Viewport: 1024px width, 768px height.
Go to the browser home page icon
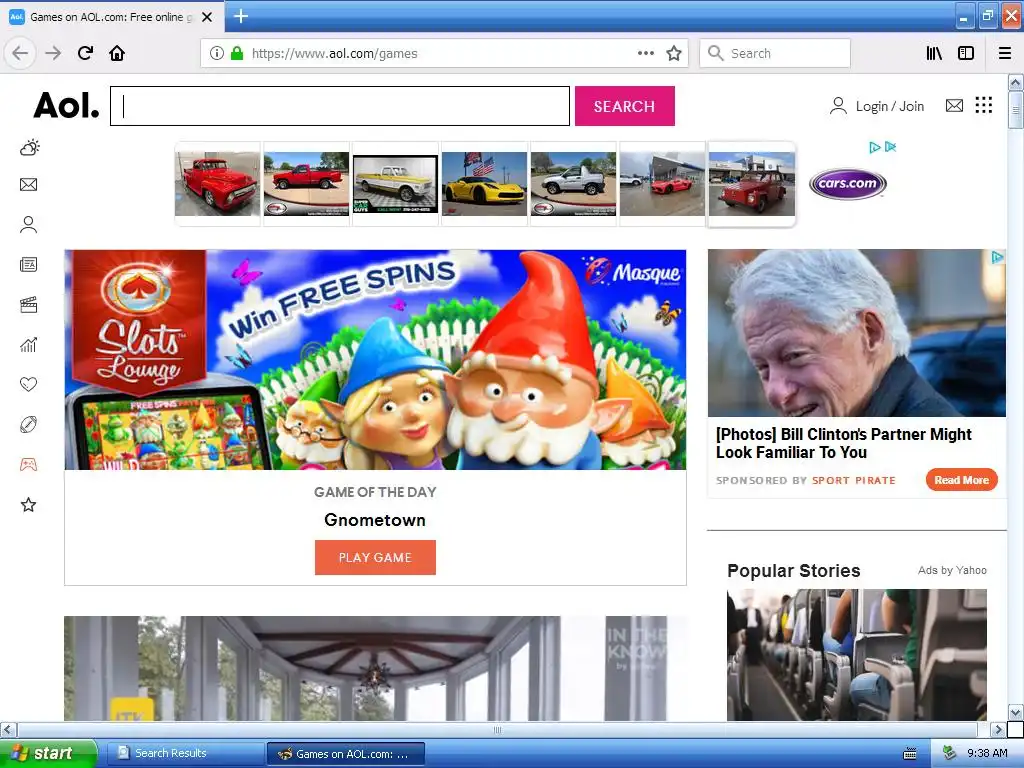pos(117,53)
